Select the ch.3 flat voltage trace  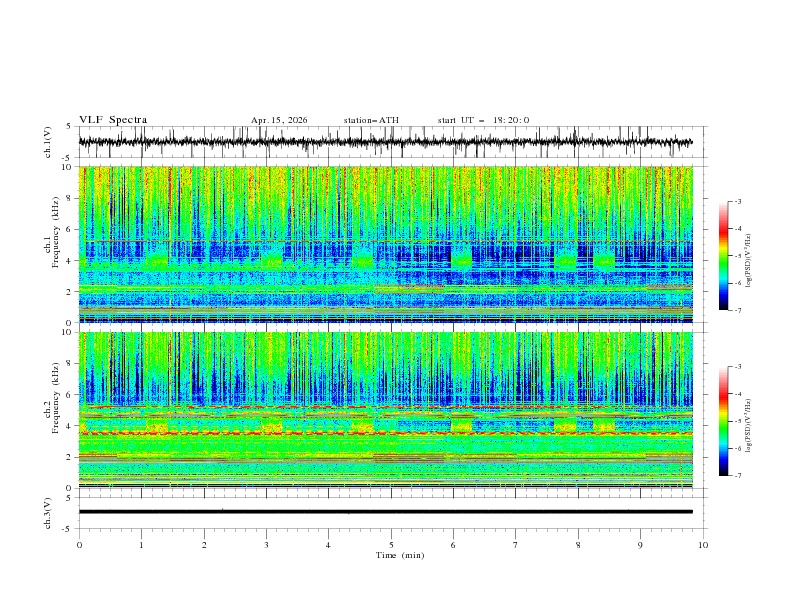[x=385, y=512]
